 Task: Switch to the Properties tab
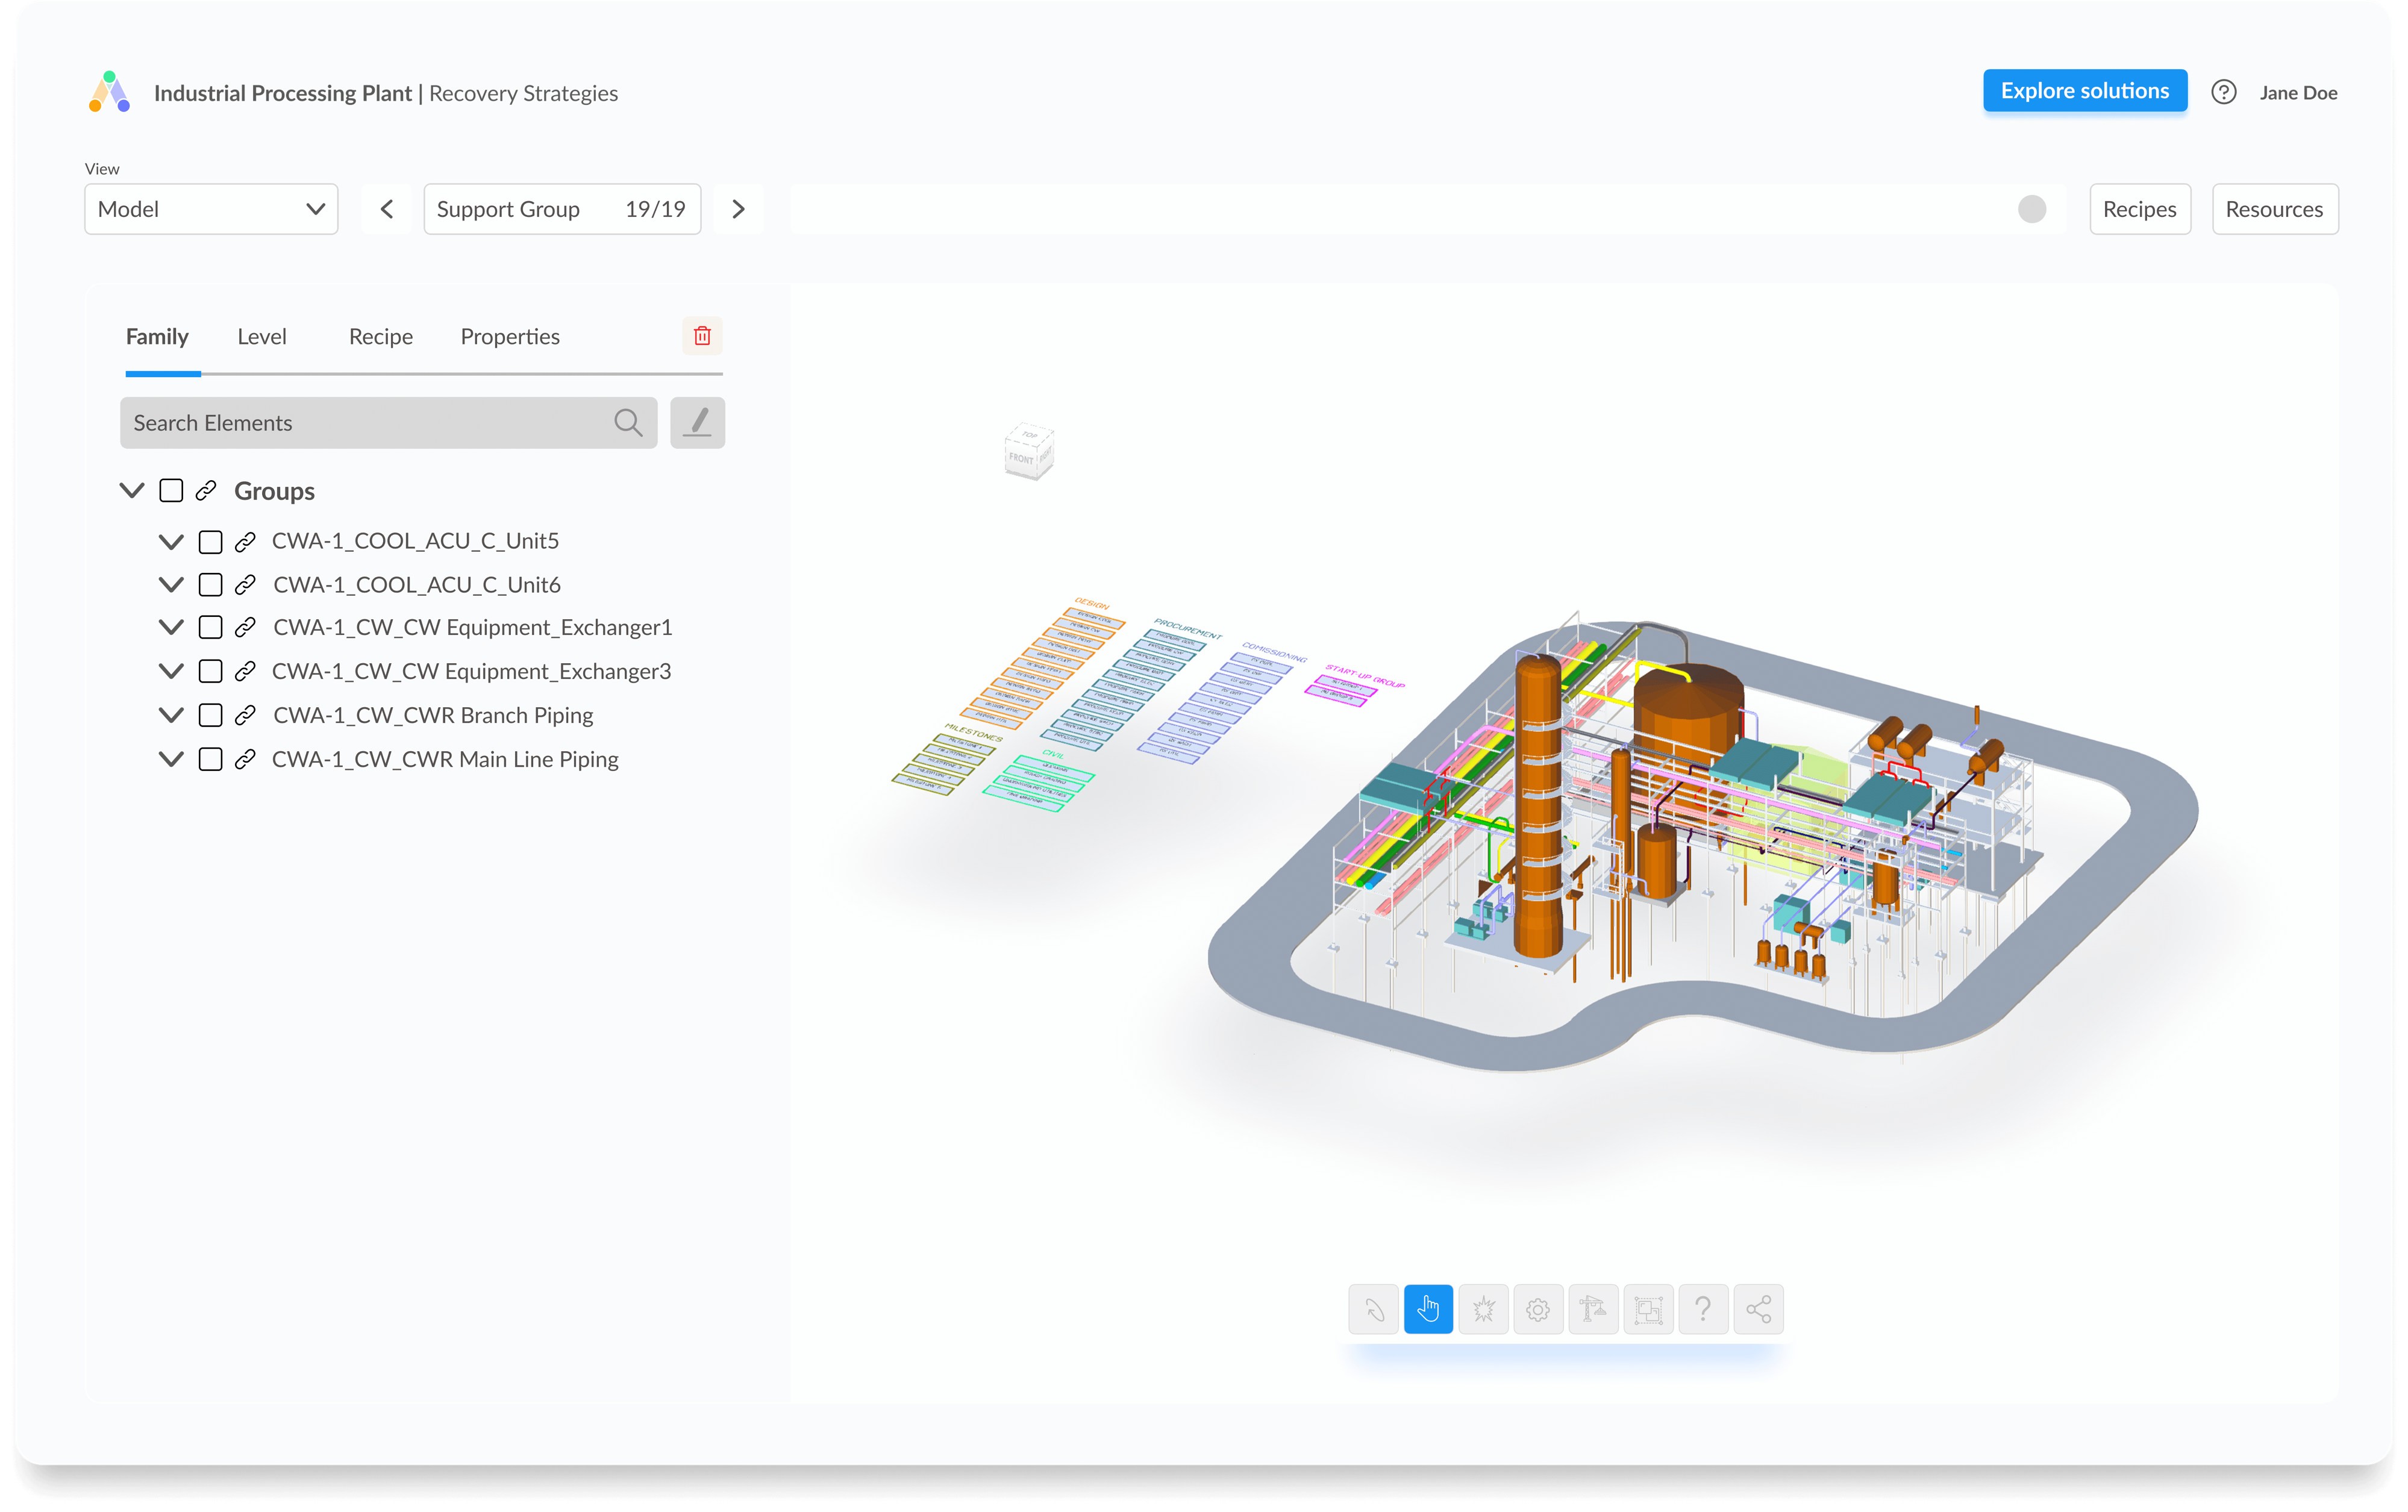[509, 336]
